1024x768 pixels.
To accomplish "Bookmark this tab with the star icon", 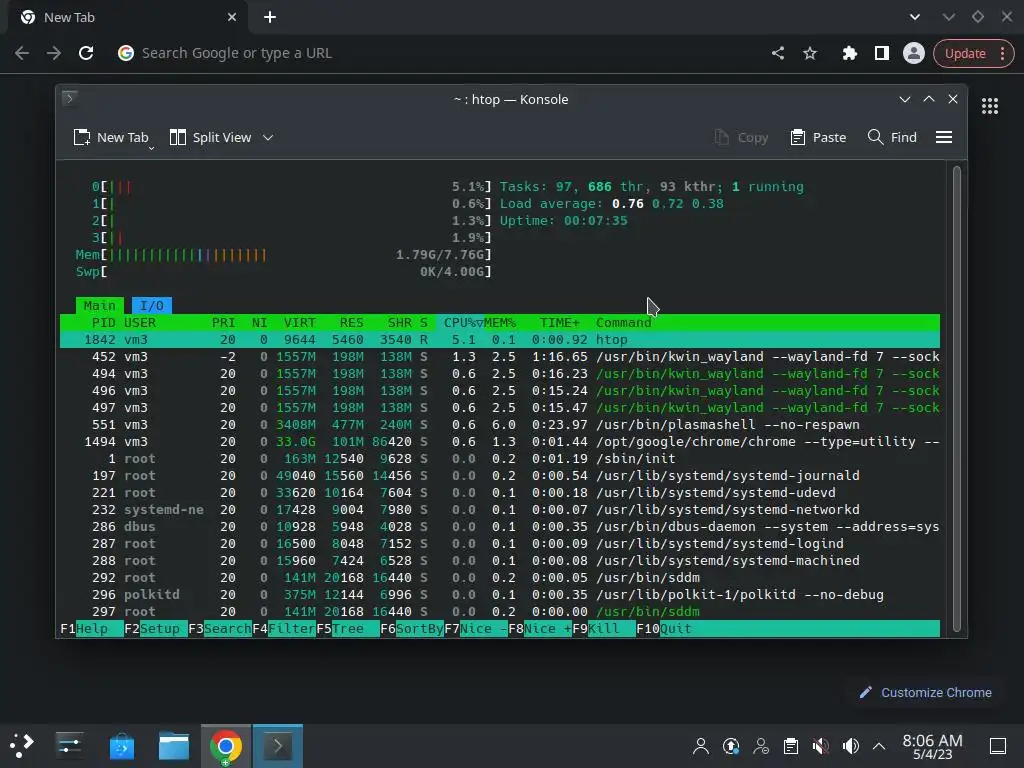I will pyautogui.click(x=810, y=53).
